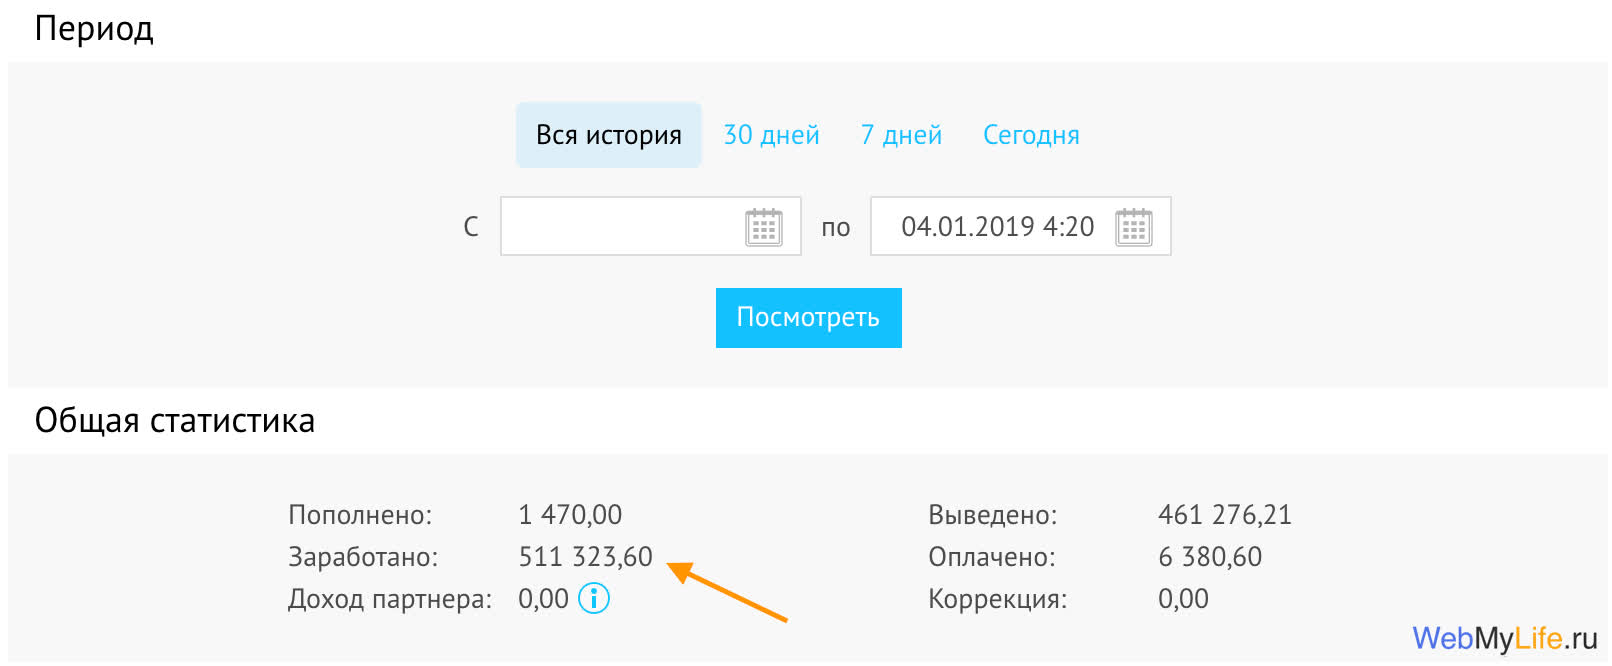Click the Период section heading

pos(94,28)
